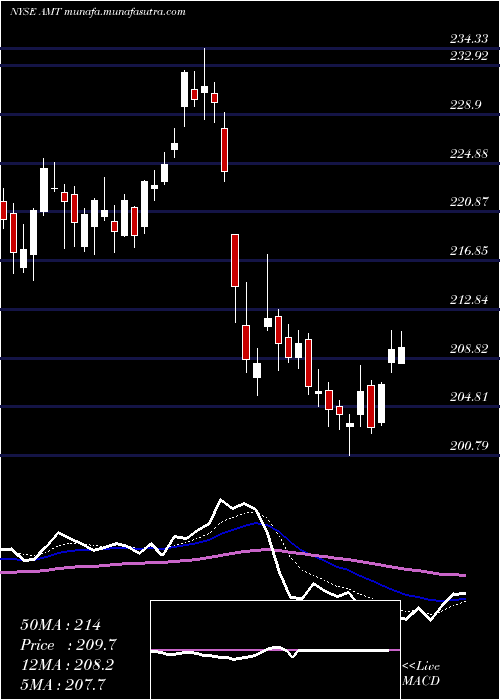Click the 208.82 price level label
This screenshot has width=500, height=700.
tap(469, 348)
